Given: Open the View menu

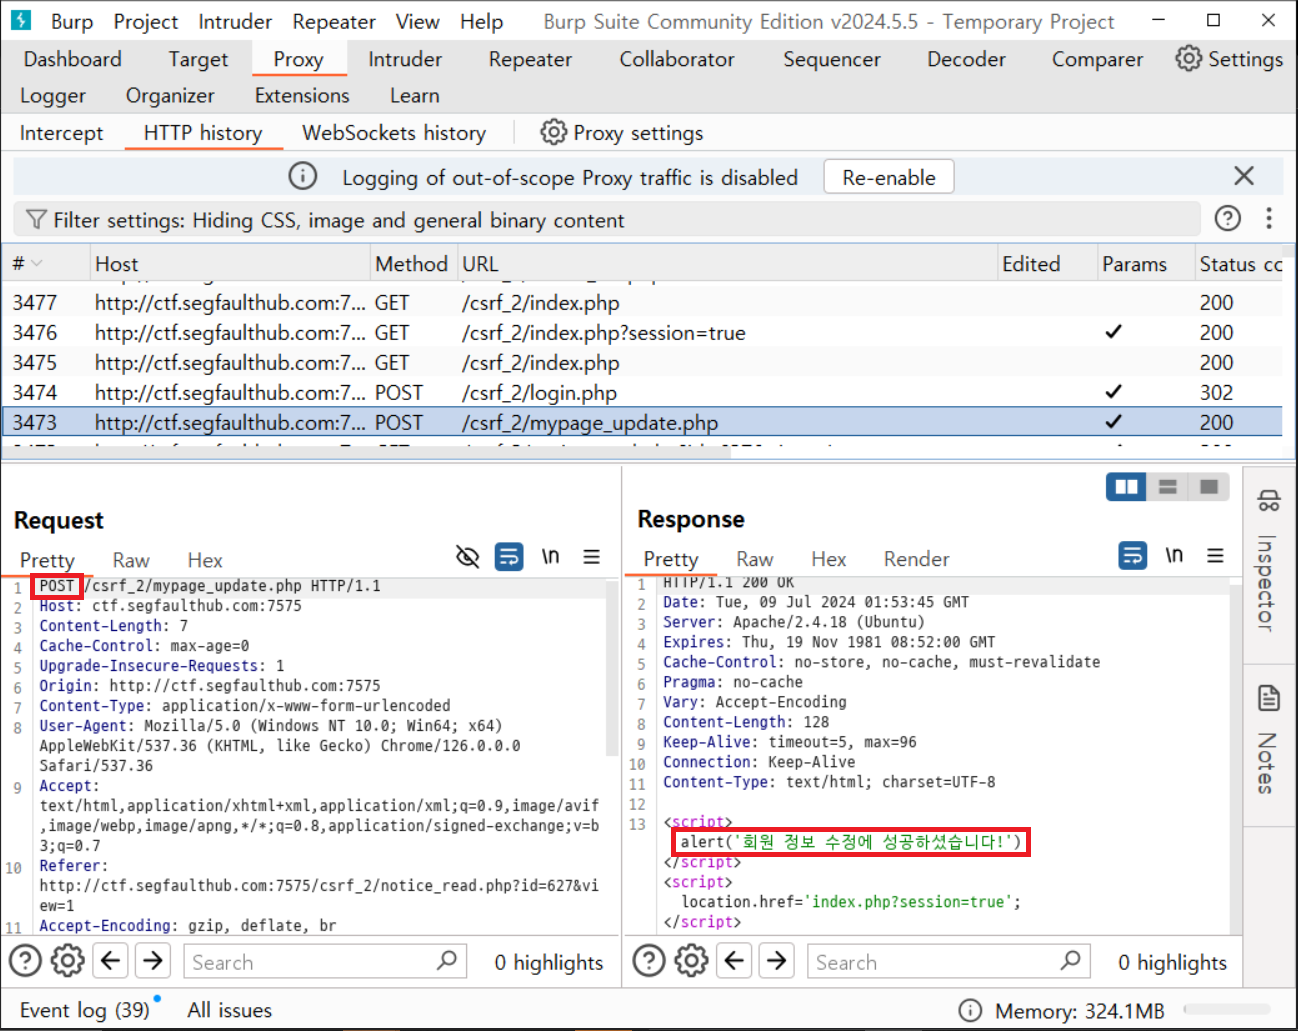Looking at the screenshot, I should pyautogui.click(x=417, y=21).
